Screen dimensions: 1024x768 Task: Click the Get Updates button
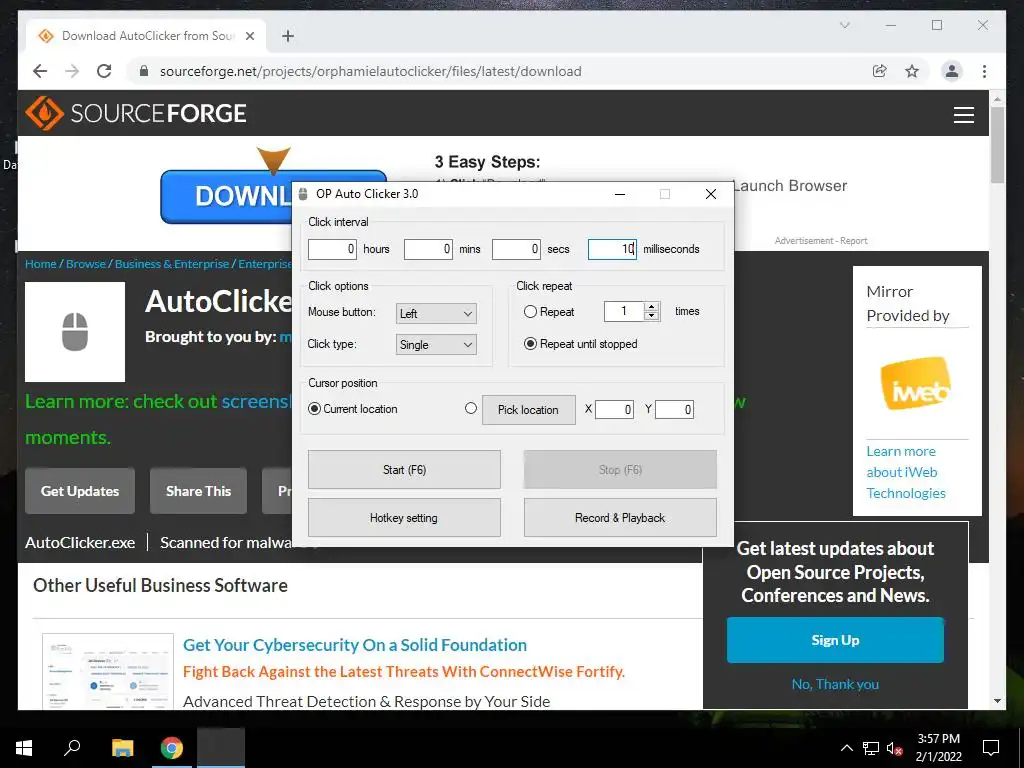(80, 491)
